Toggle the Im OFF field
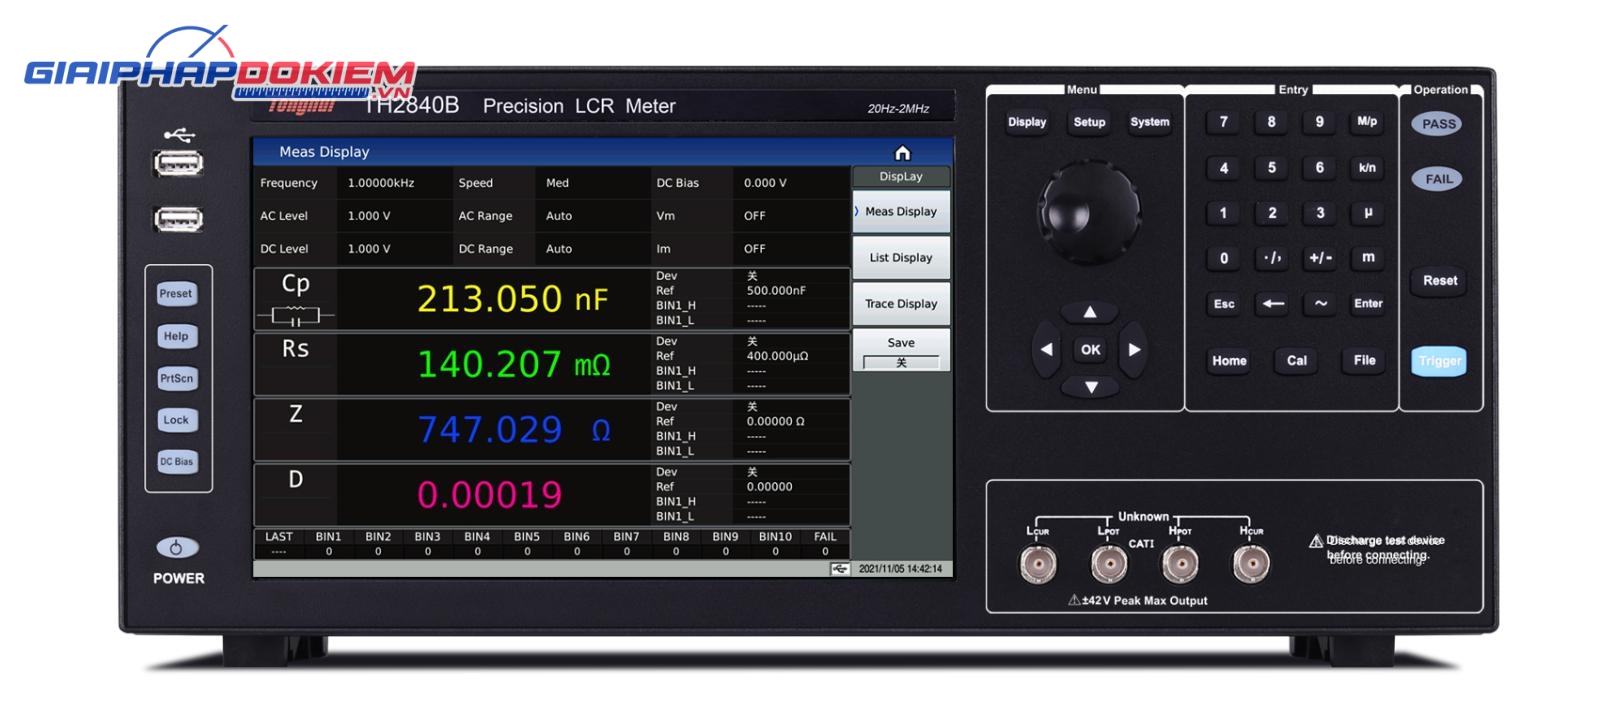The width and height of the screenshot is (1600, 715). pyautogui.click(x=792, y=249)
